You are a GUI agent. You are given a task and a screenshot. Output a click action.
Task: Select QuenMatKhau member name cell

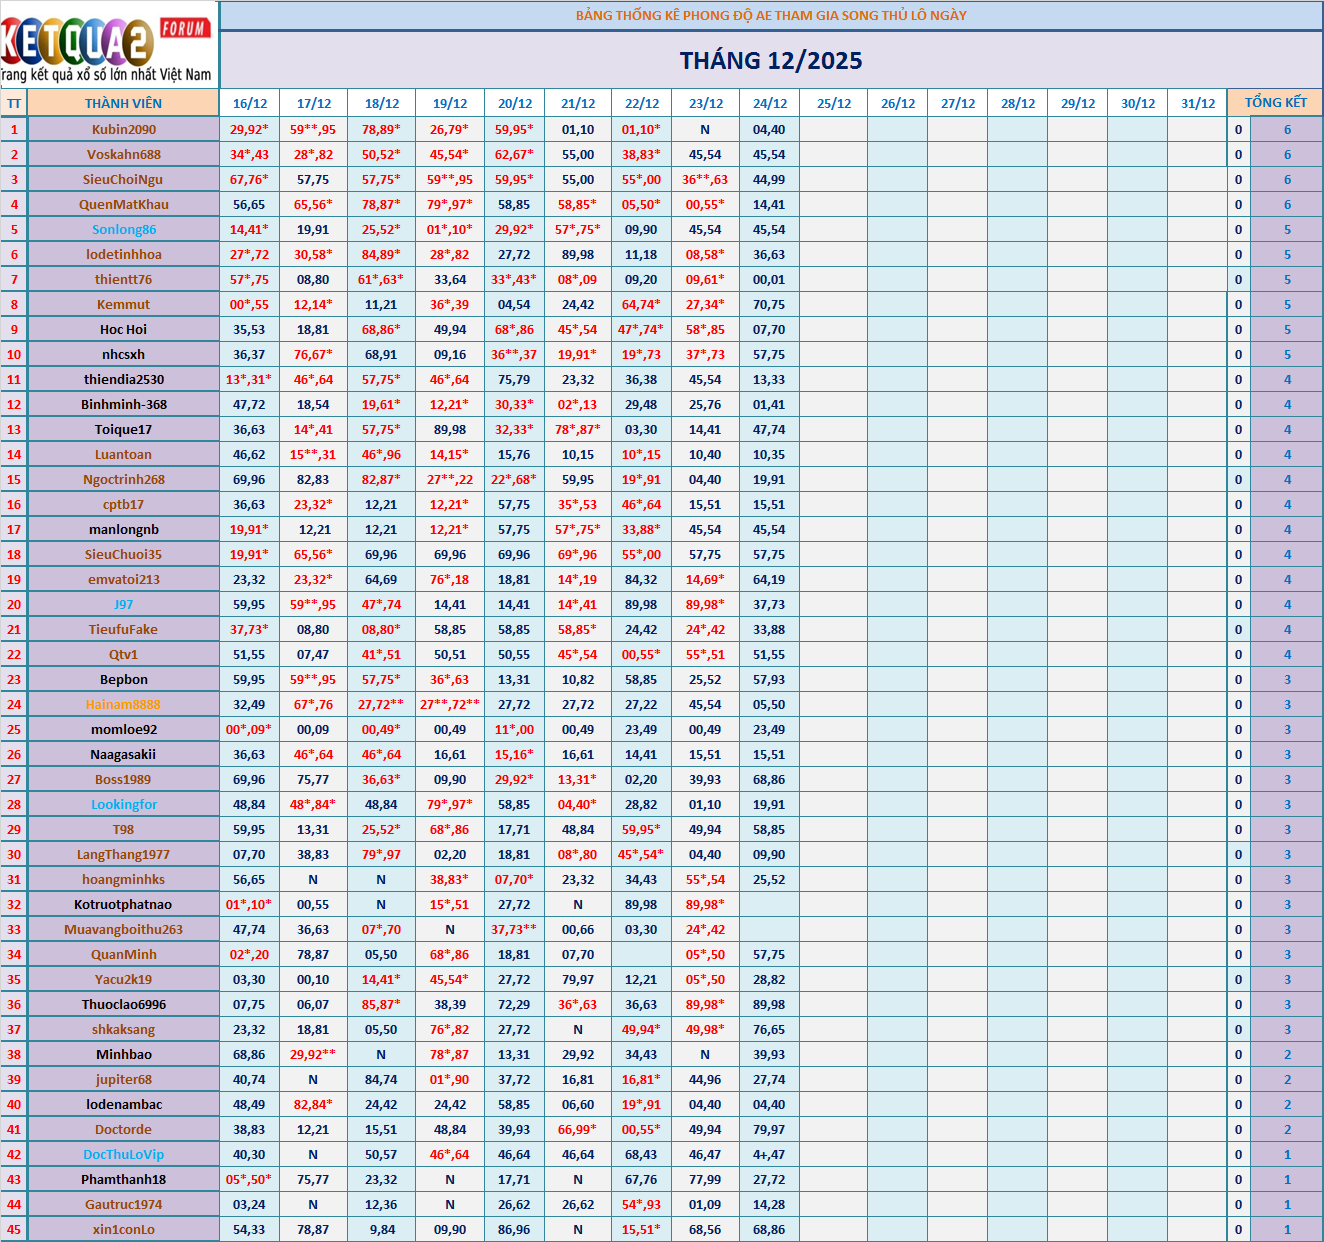pyautogui.click(x=123, y=204)
